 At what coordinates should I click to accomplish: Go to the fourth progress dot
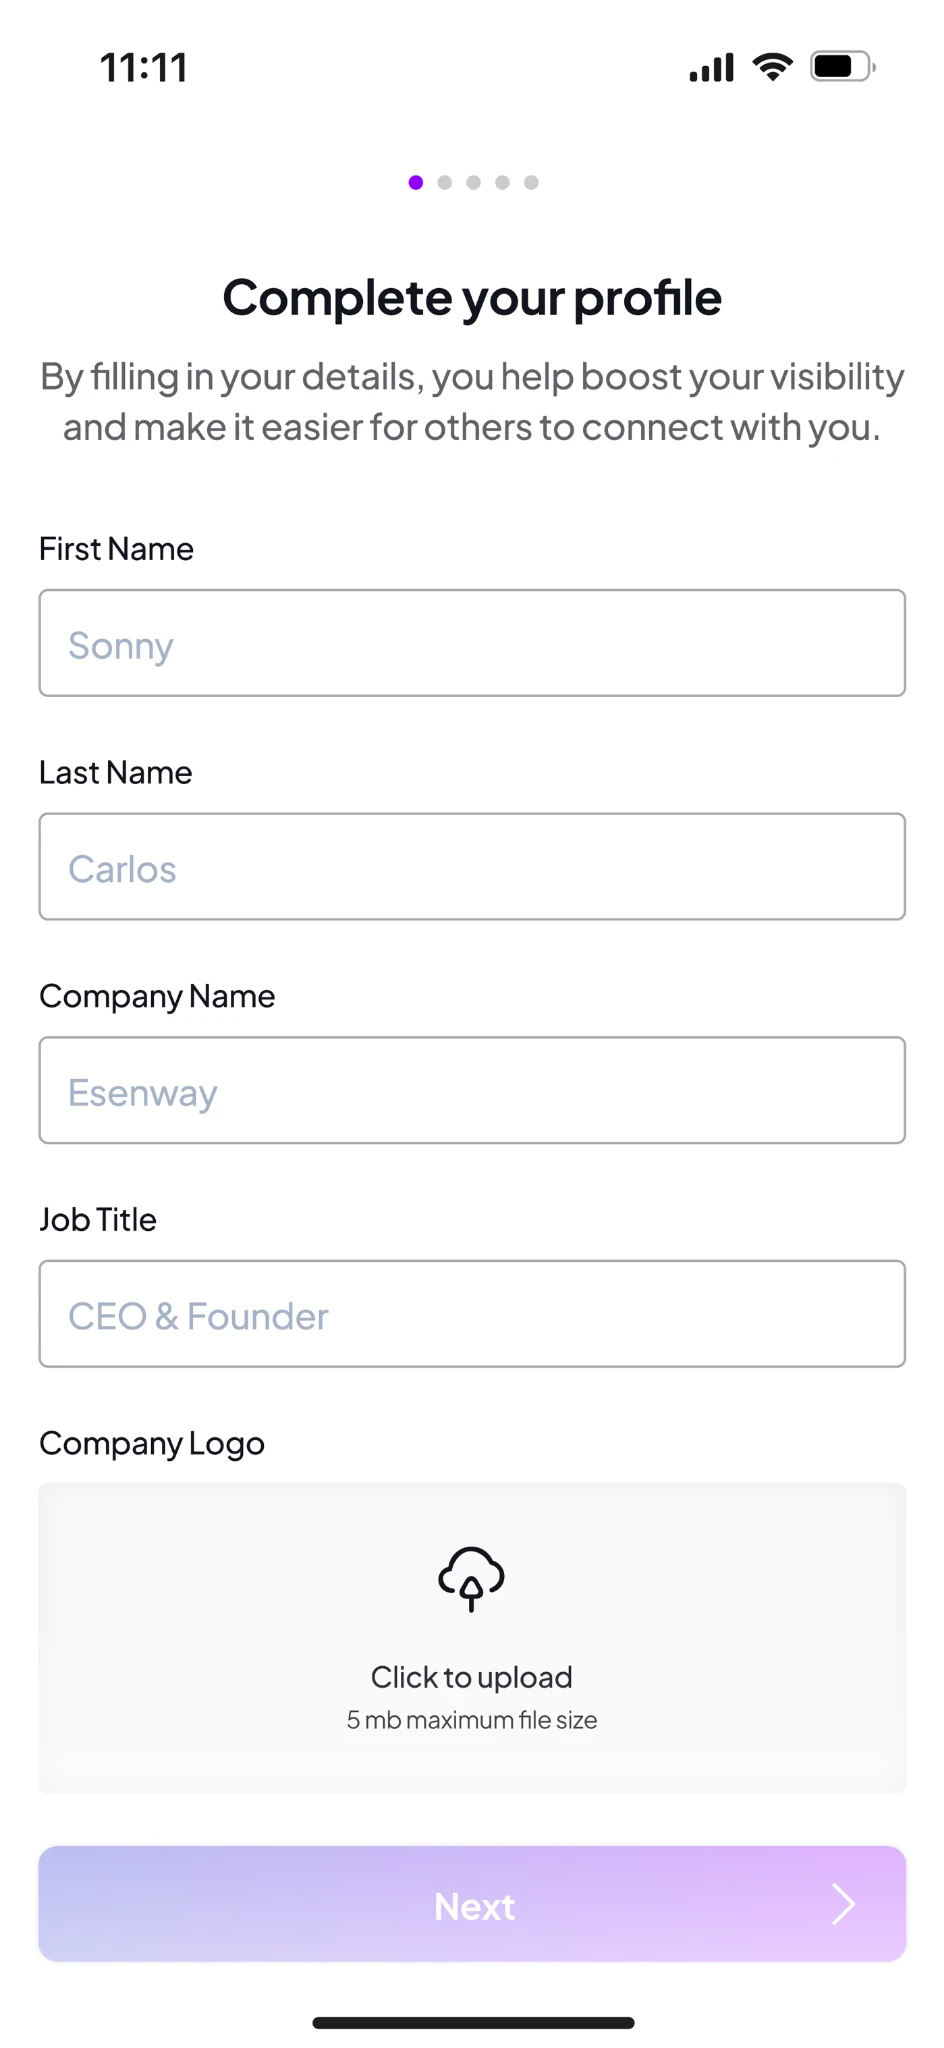503,182
